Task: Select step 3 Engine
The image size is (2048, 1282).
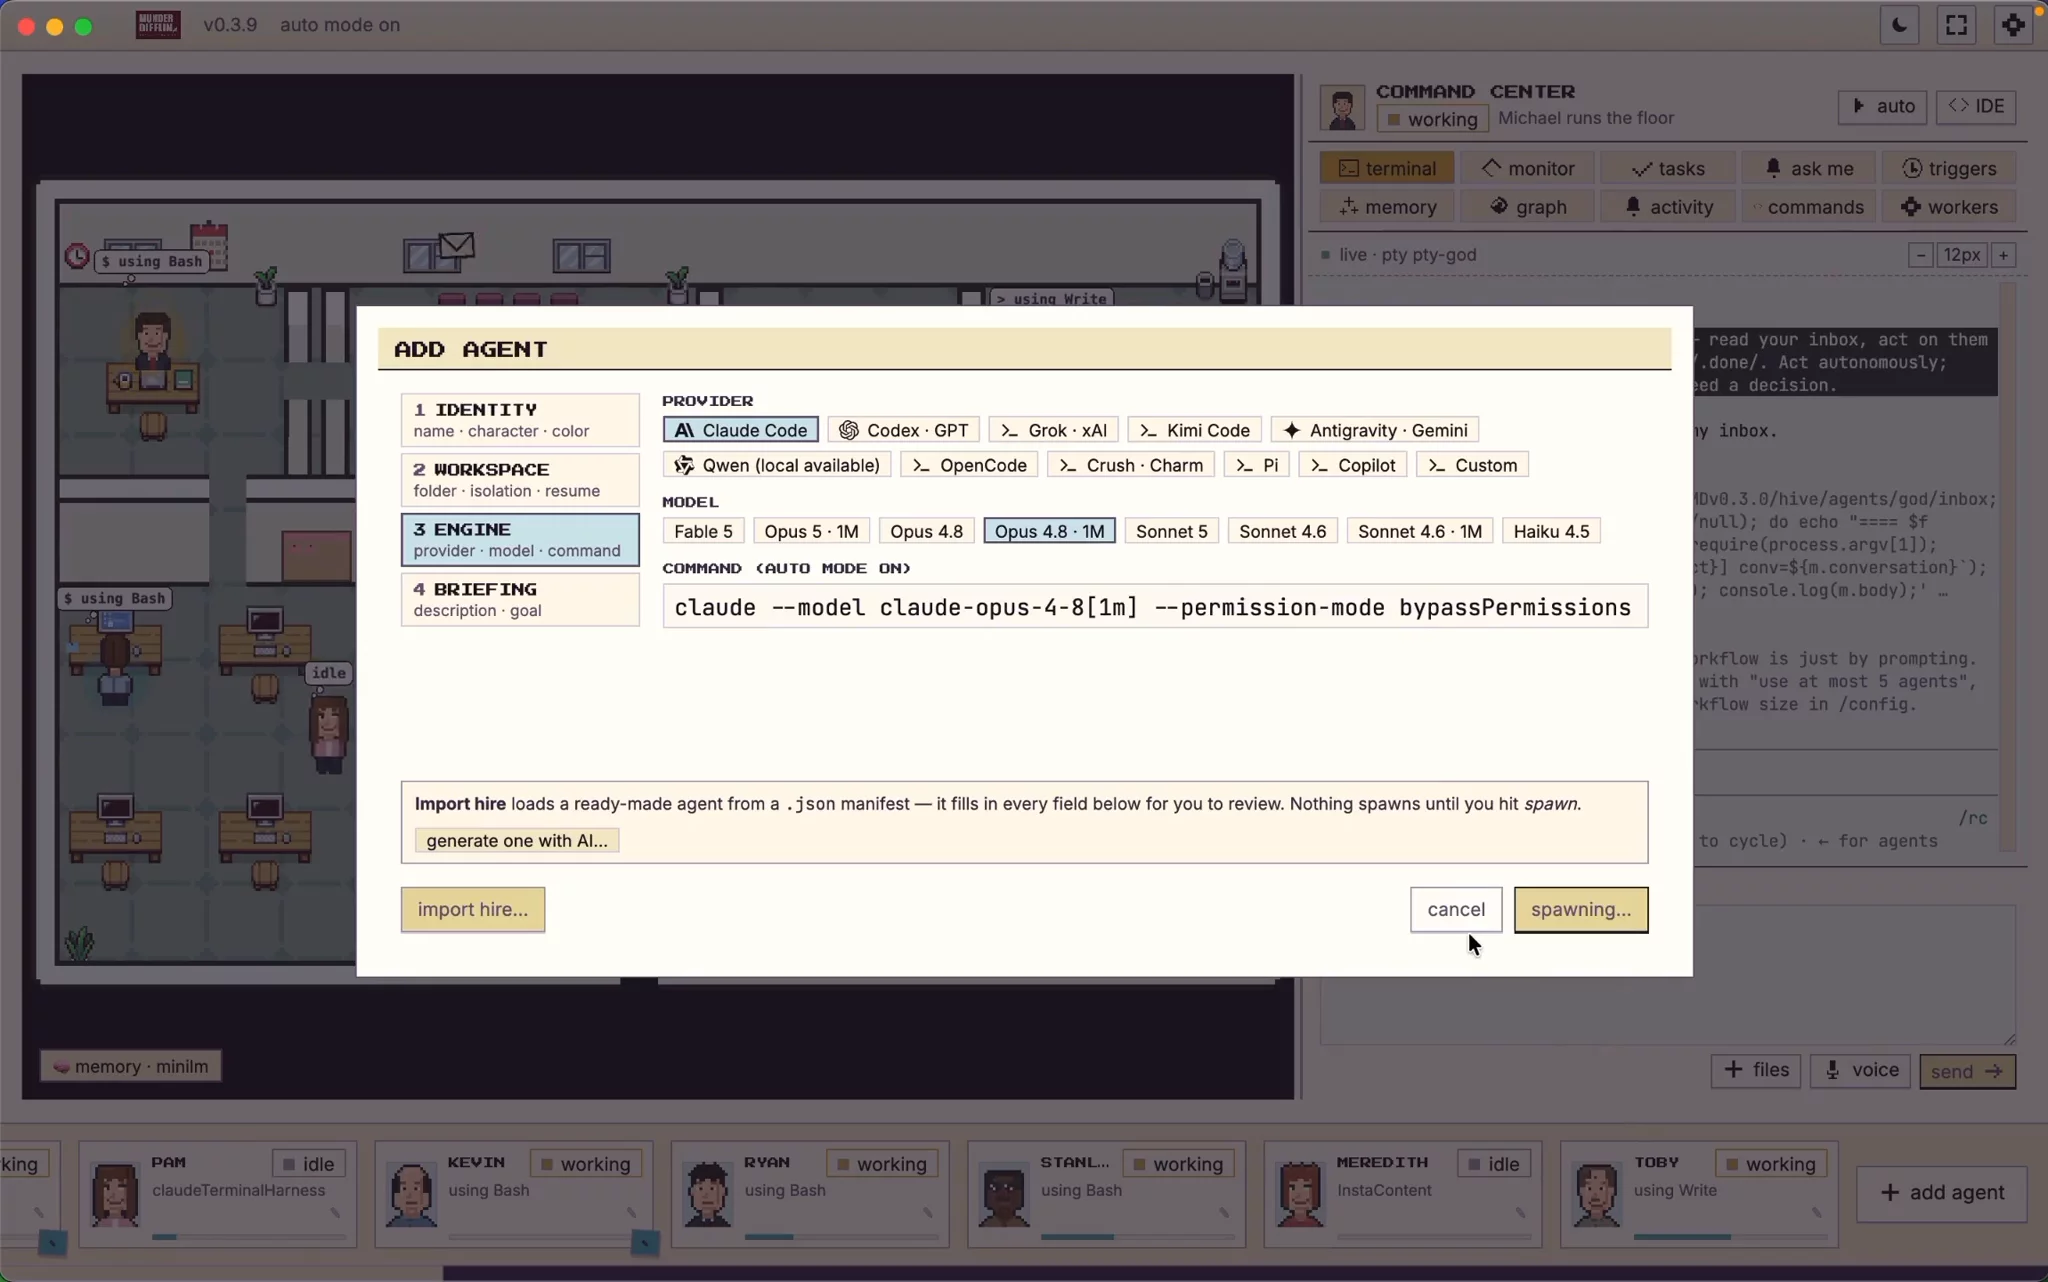Action: click(x=520, y=540)
